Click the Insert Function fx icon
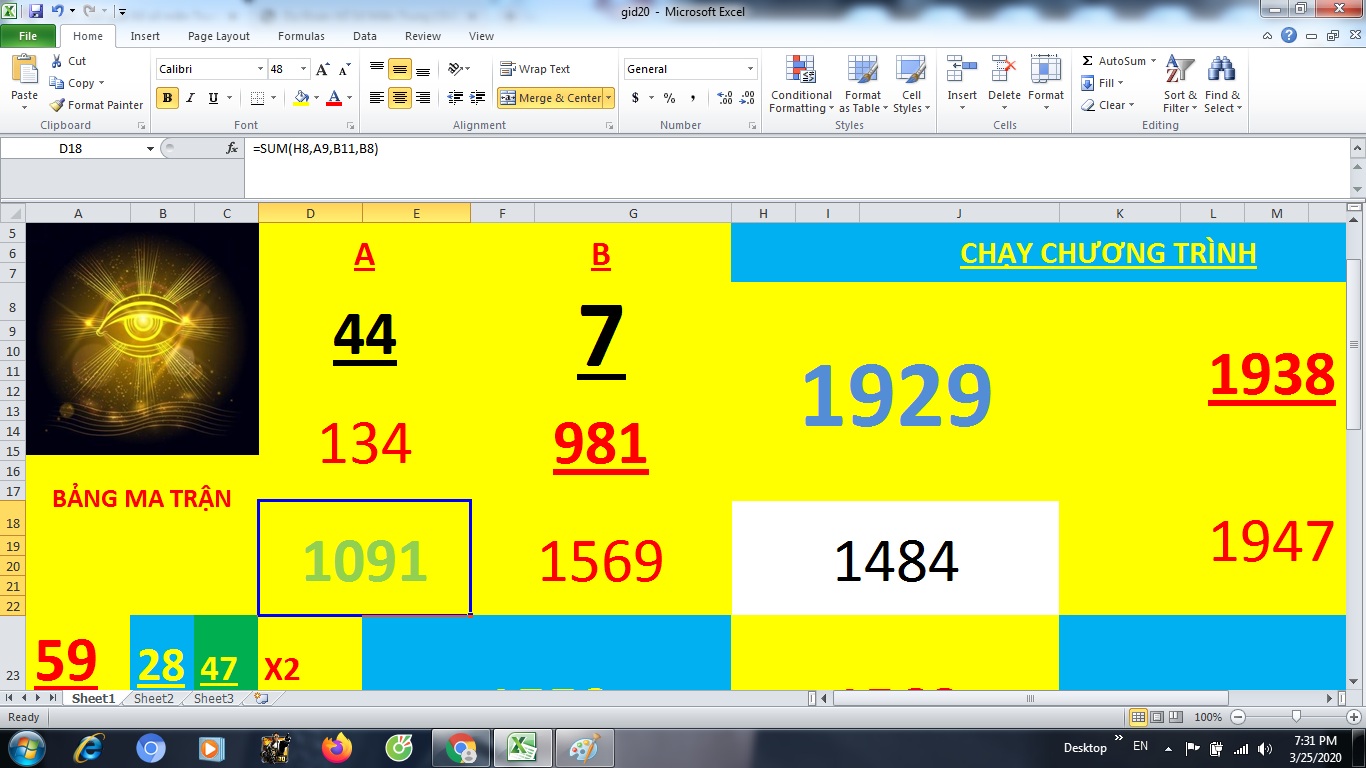 (232, 148)
